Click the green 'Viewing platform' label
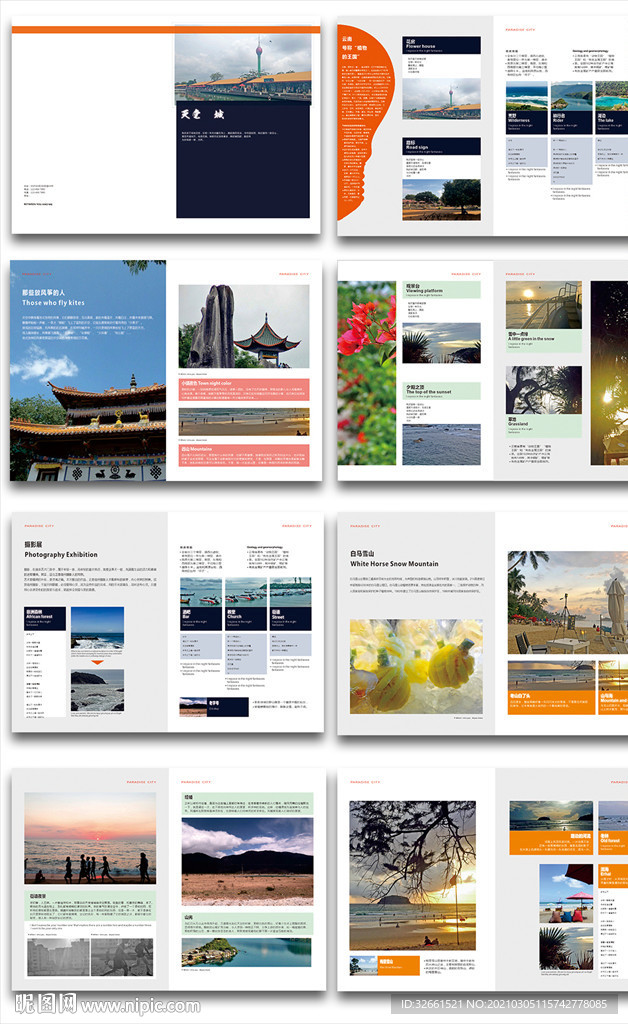 click(x=441, y=289)
